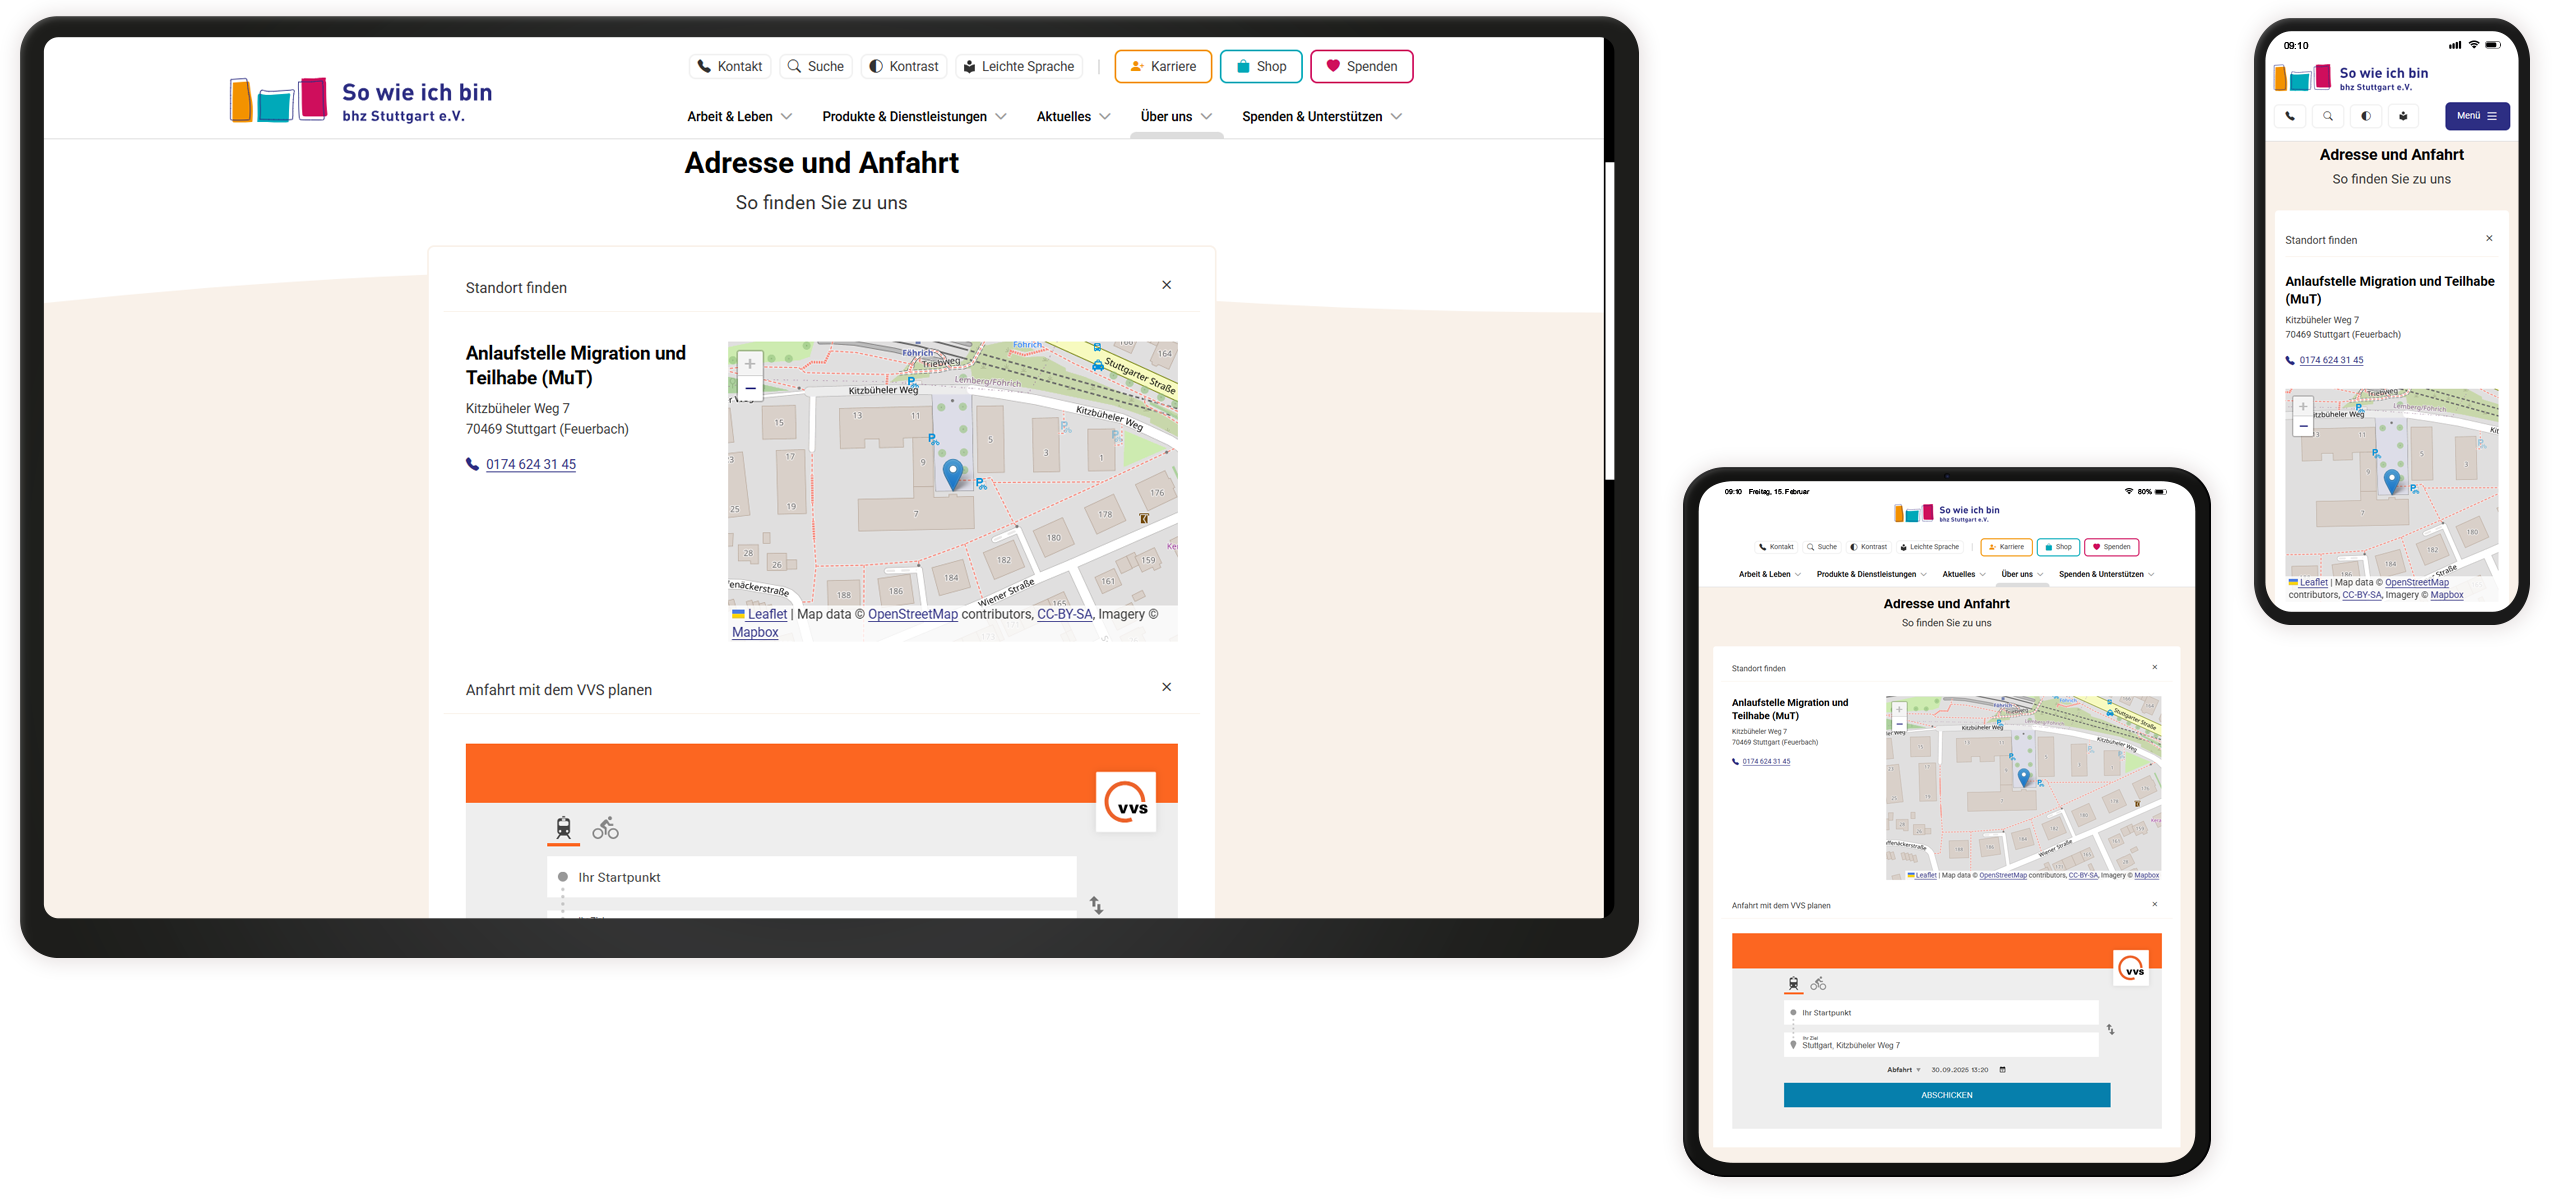
Task: Click the minus button to zoom out the map
Action: coord(750,389)
